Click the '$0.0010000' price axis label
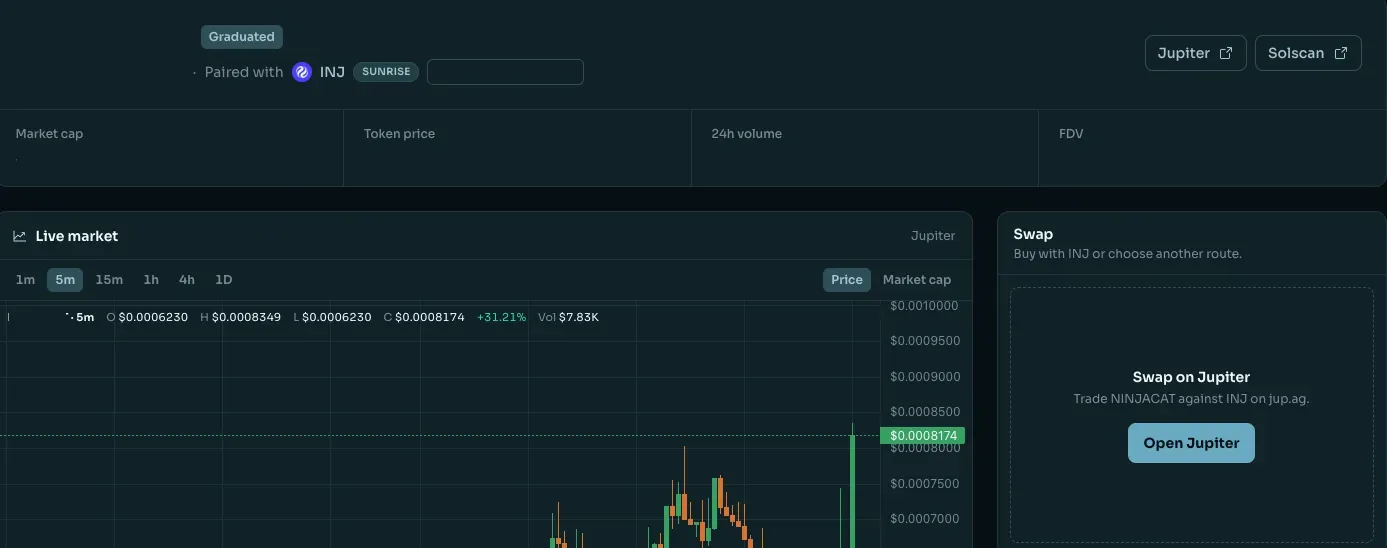Viewport: 1387px width, 548px height. coord(925,306)
